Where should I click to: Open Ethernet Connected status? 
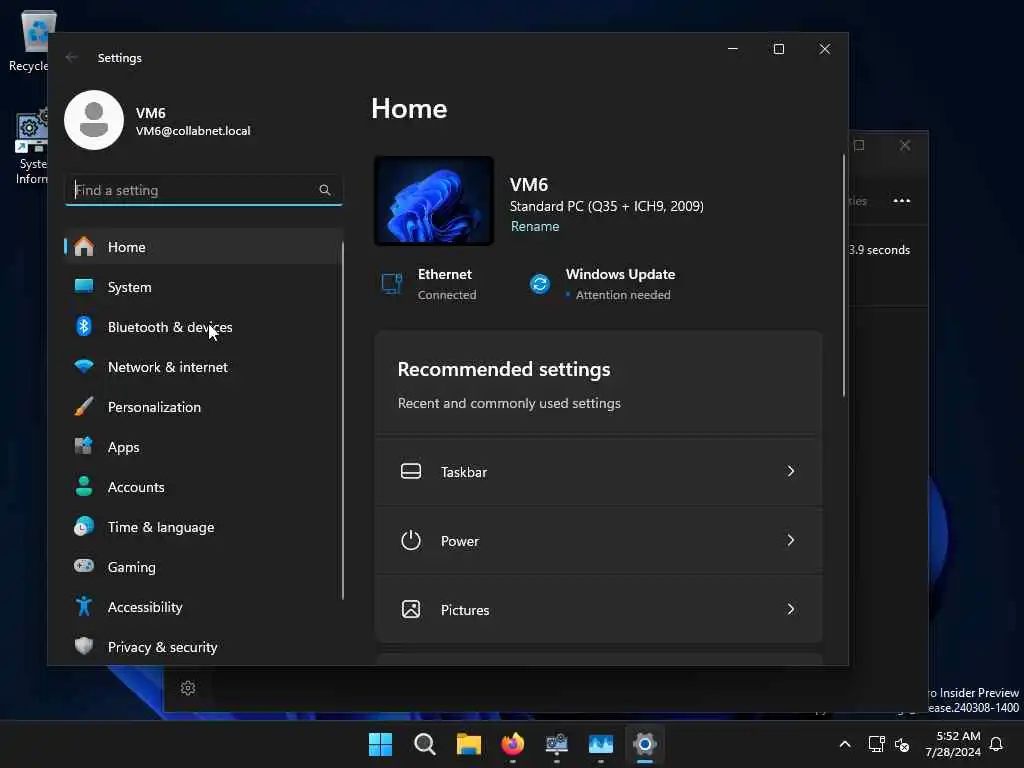tap(429, 284)
